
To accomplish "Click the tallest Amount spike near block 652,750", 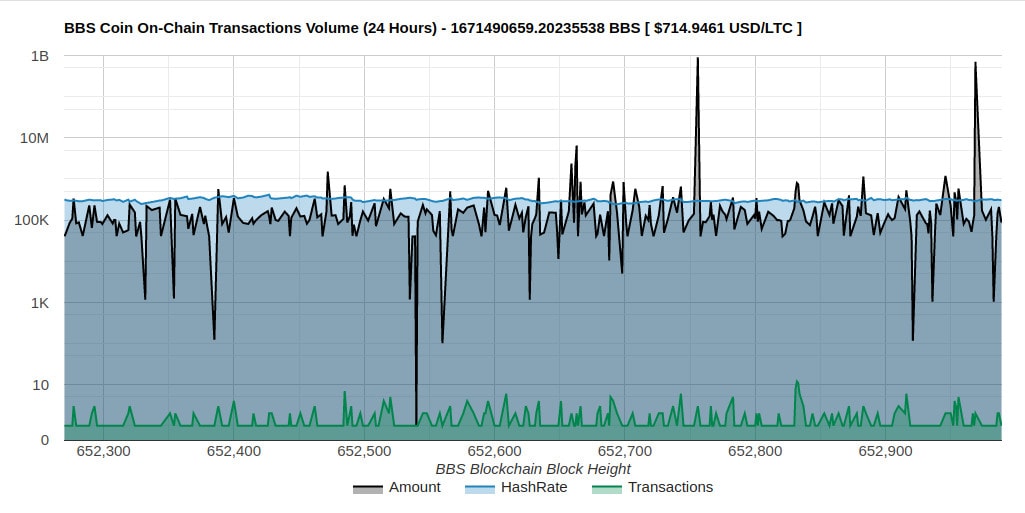I will click(697, 59).
